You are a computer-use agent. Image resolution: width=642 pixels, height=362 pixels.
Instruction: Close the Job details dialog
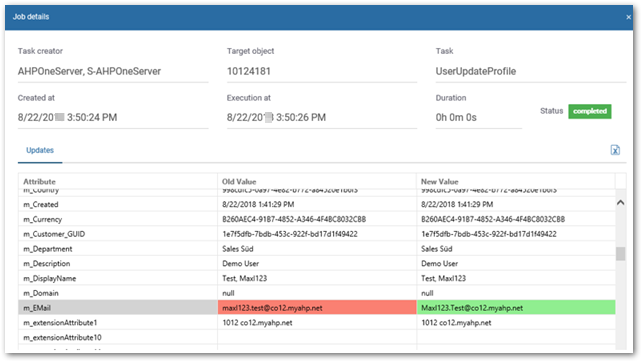coord(628,17)
